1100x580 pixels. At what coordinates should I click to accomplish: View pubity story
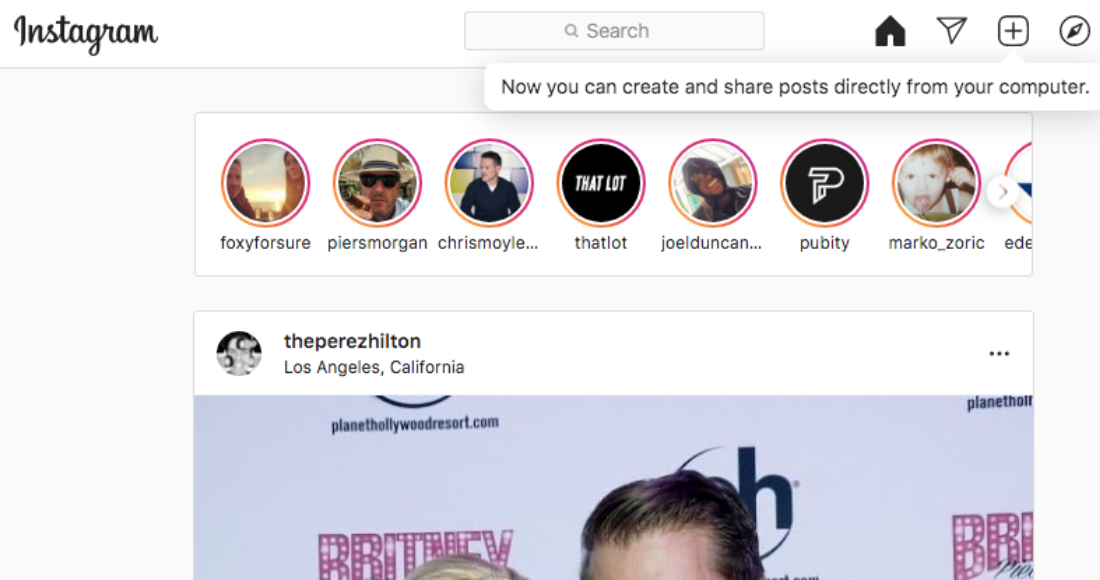(x=824, y=182)
